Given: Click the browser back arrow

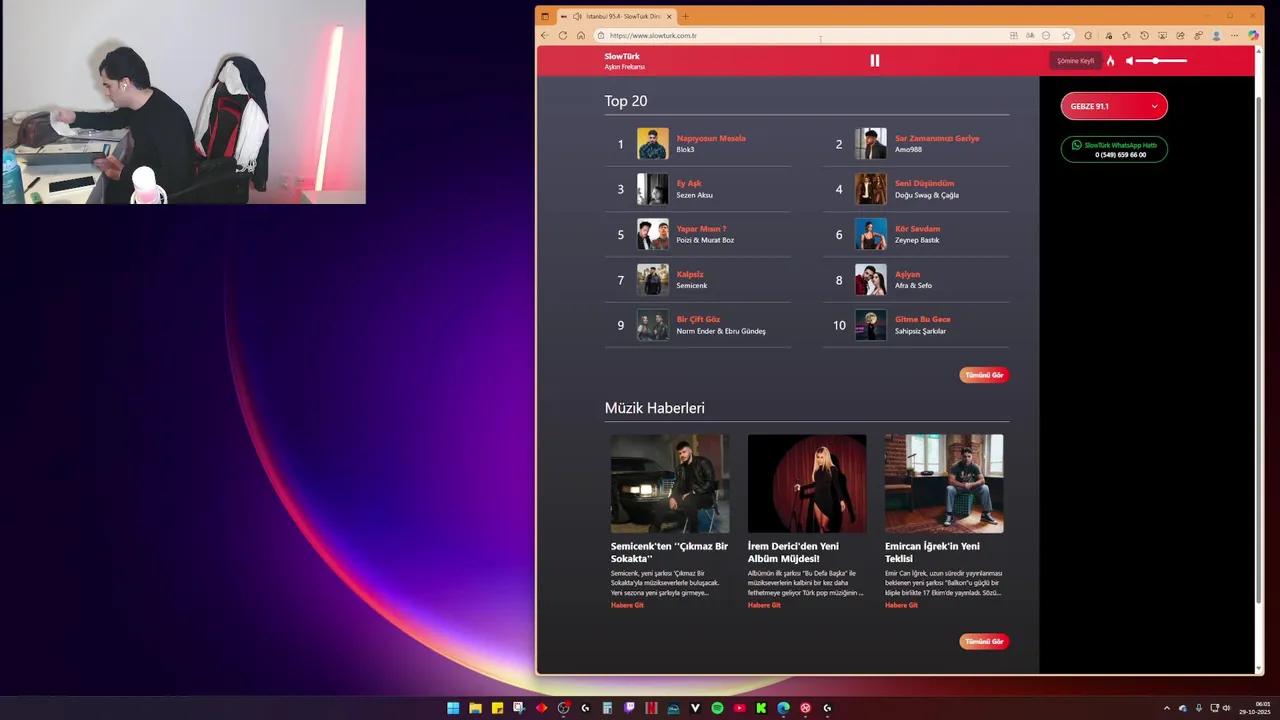Looking at the screenshot, I should (x=545, y=35).
